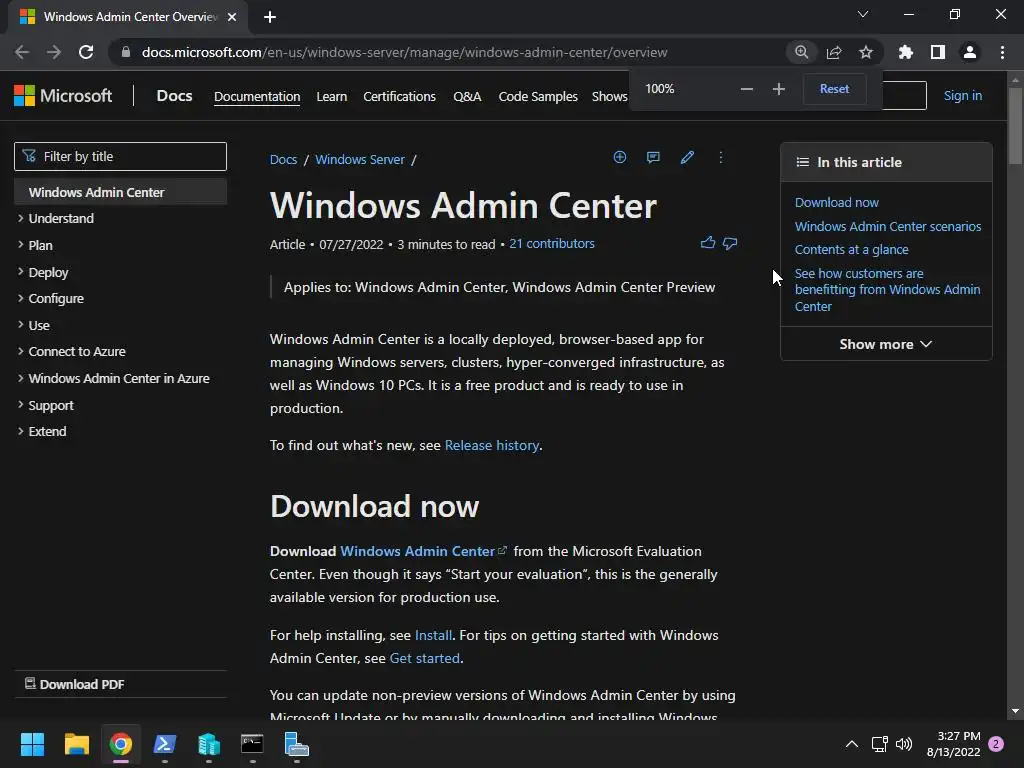This screenshot has width=1024, height=768.
Task: Rate the article with thumbs down
Action: [x=730, y=243]
